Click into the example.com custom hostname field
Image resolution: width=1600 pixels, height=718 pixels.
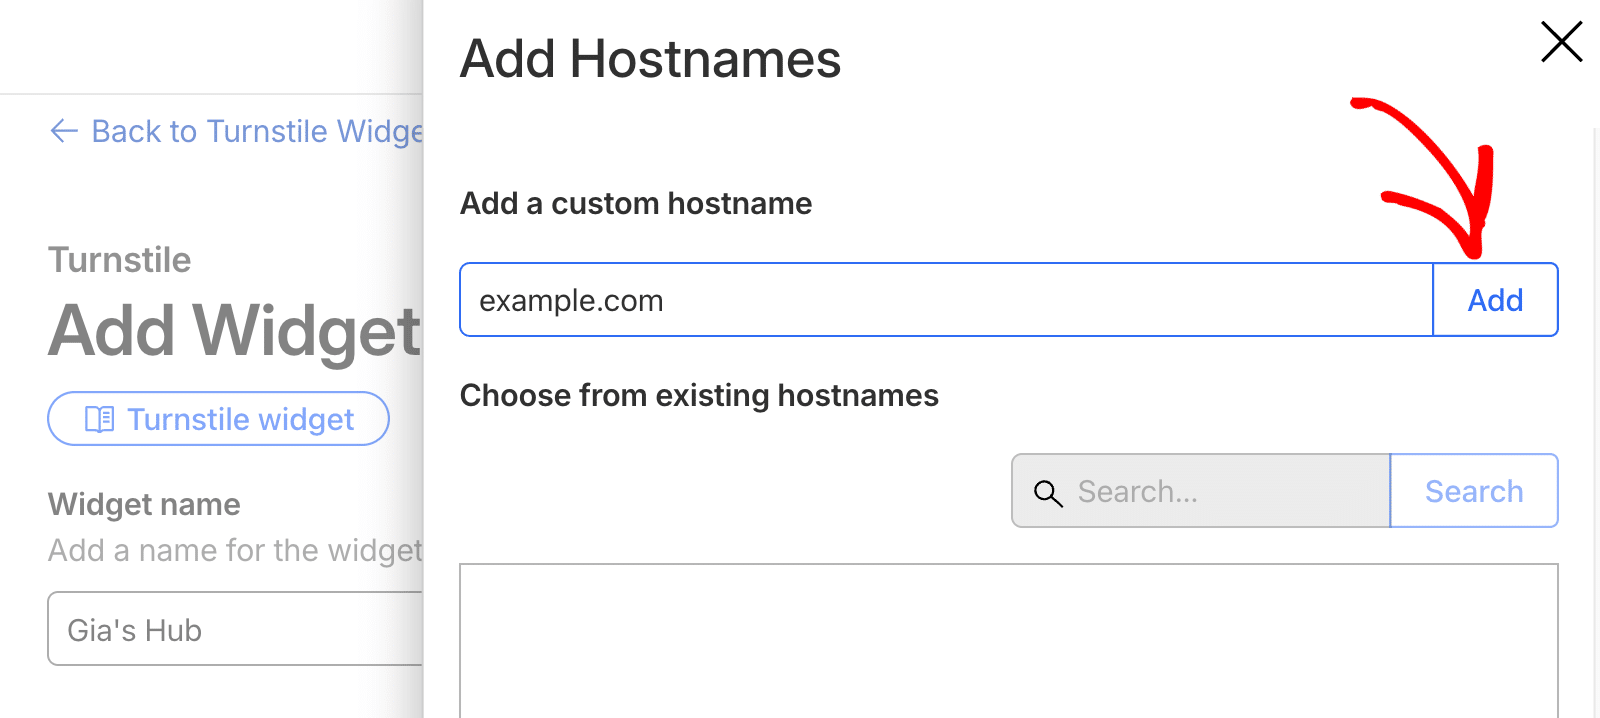coord(945,300)
